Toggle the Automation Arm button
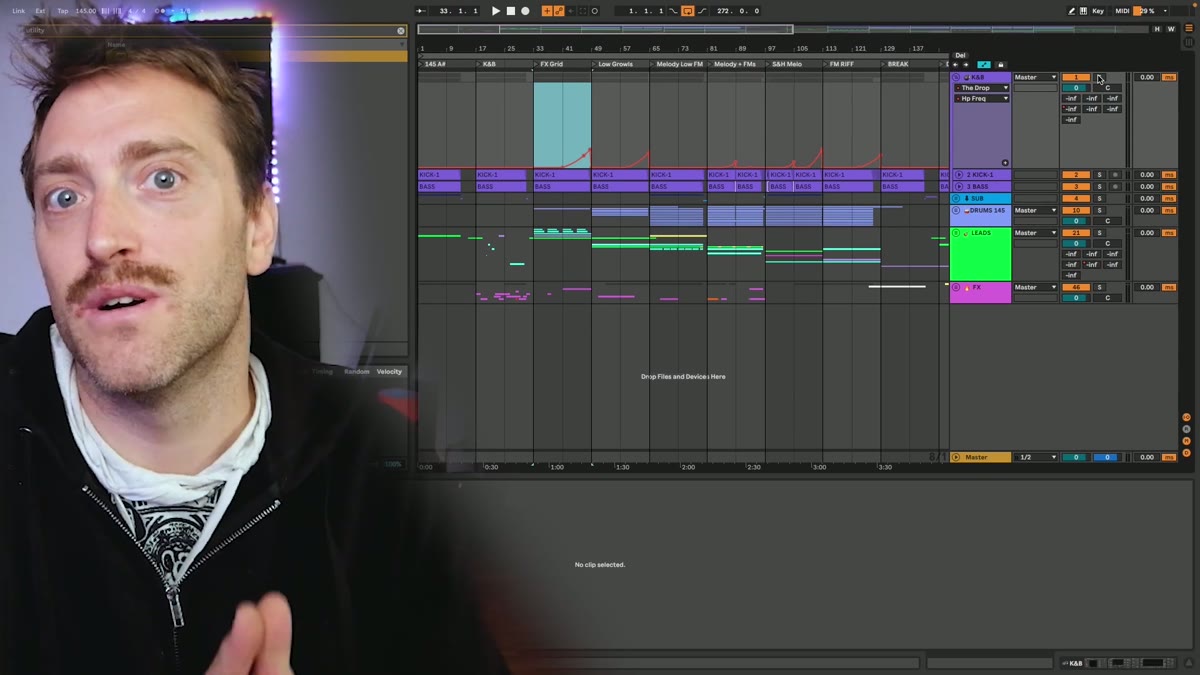Image resolution: width=1200 pixels, height=675 pixels. [559, 11]
